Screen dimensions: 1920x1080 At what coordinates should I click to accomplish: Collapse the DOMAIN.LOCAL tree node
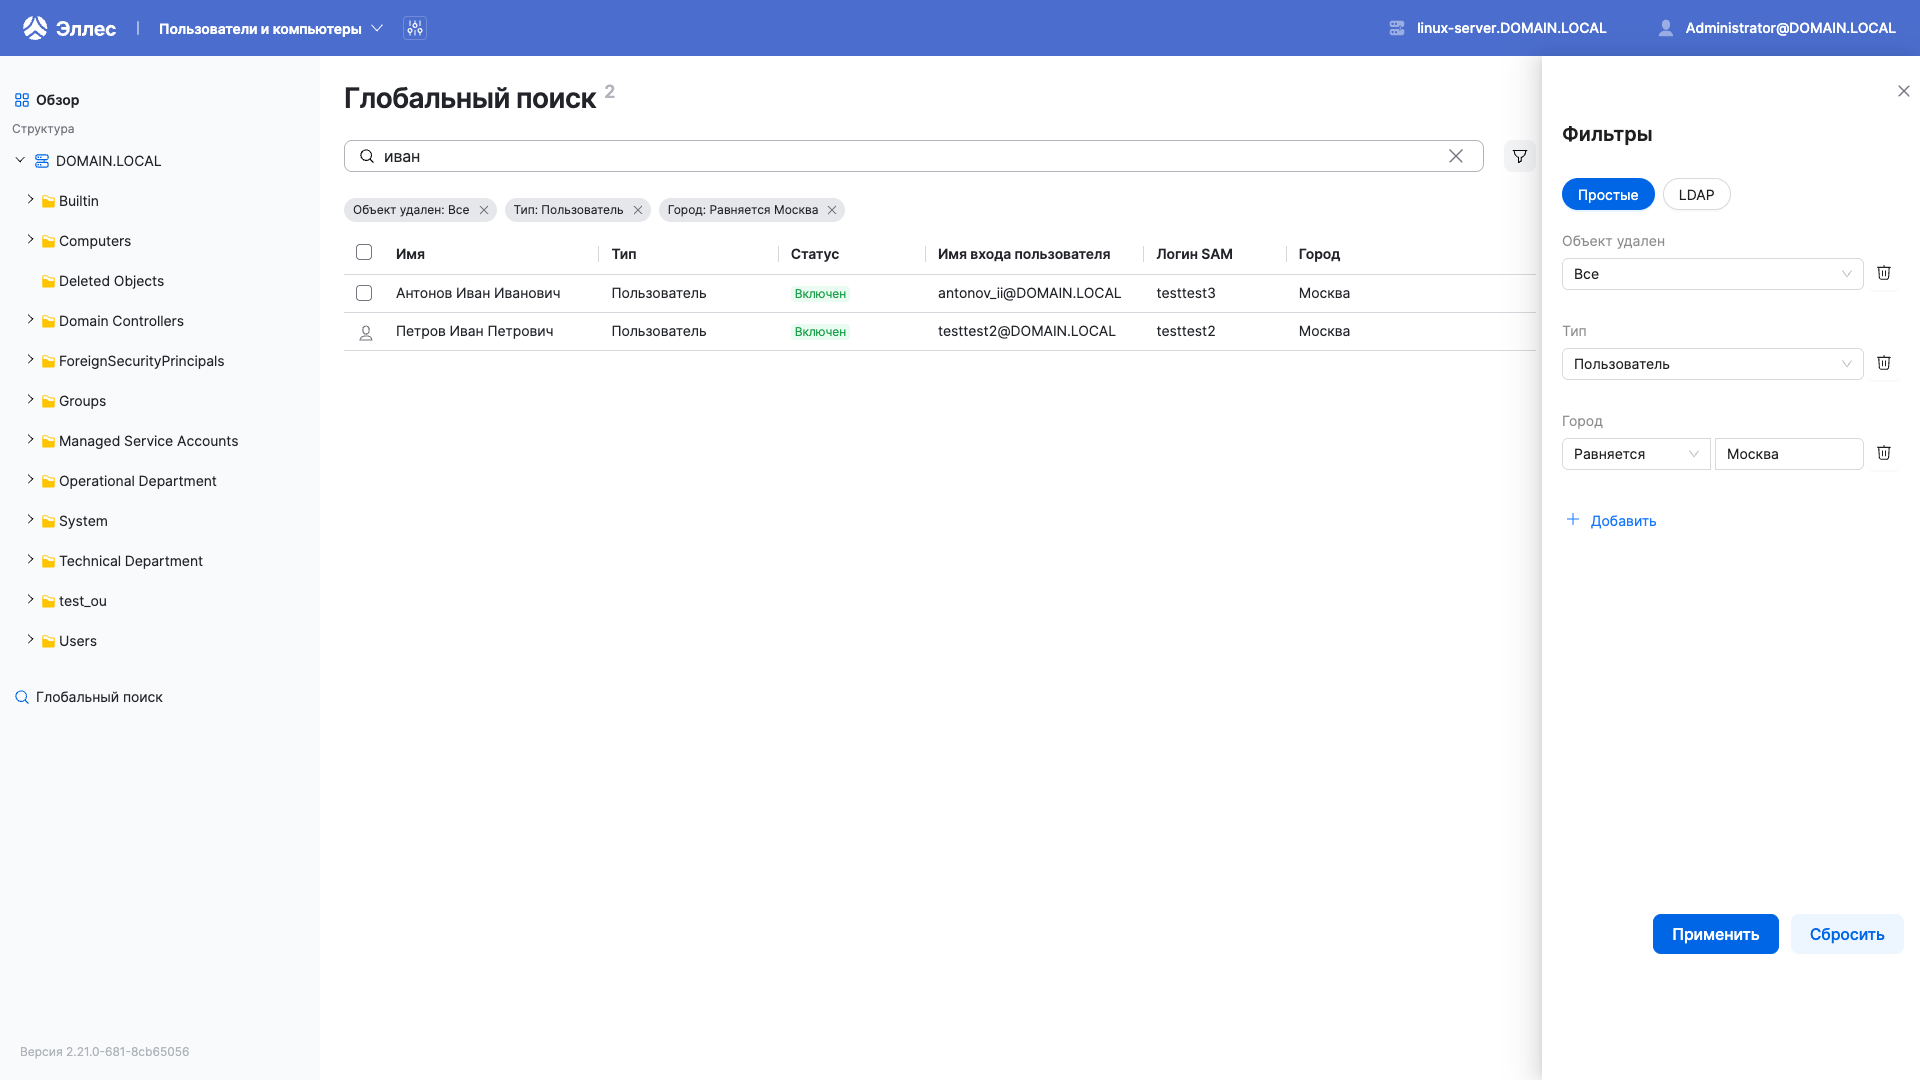20,160
